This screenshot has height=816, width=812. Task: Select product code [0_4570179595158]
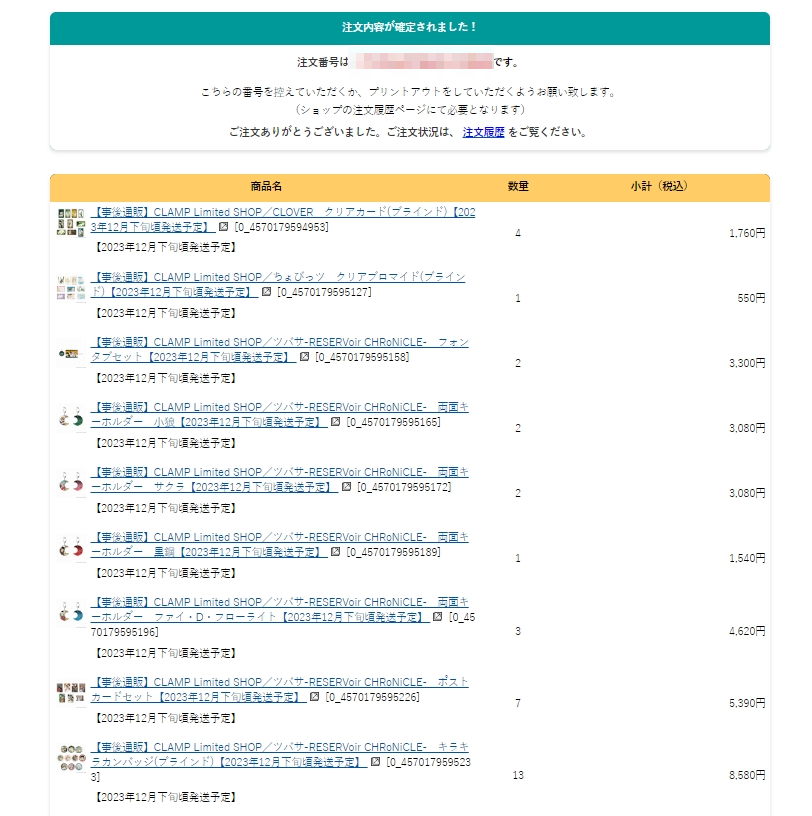coord(362,358)
